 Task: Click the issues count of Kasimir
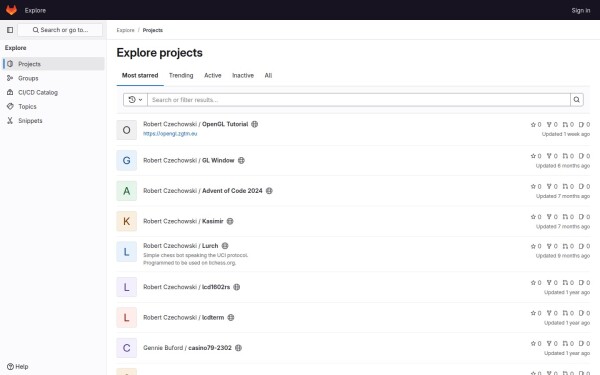point(584,217)
